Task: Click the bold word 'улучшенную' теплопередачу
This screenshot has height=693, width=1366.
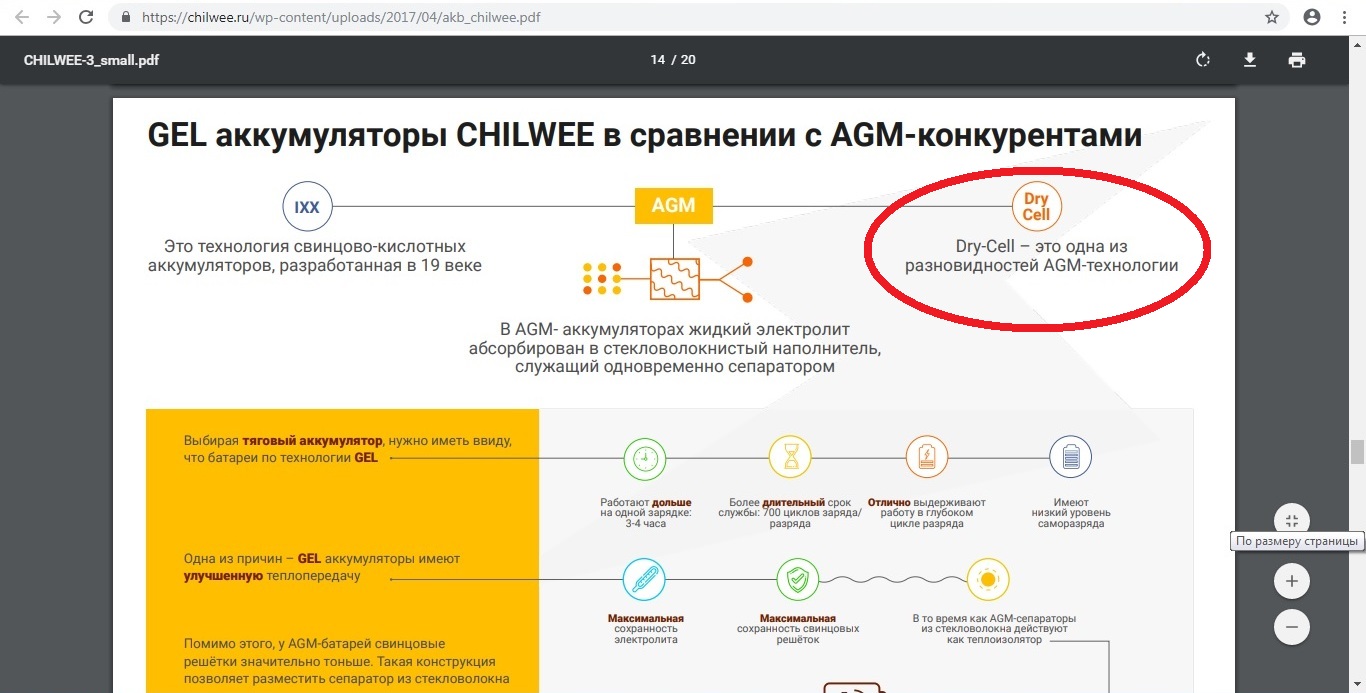Action: point(223,577)
